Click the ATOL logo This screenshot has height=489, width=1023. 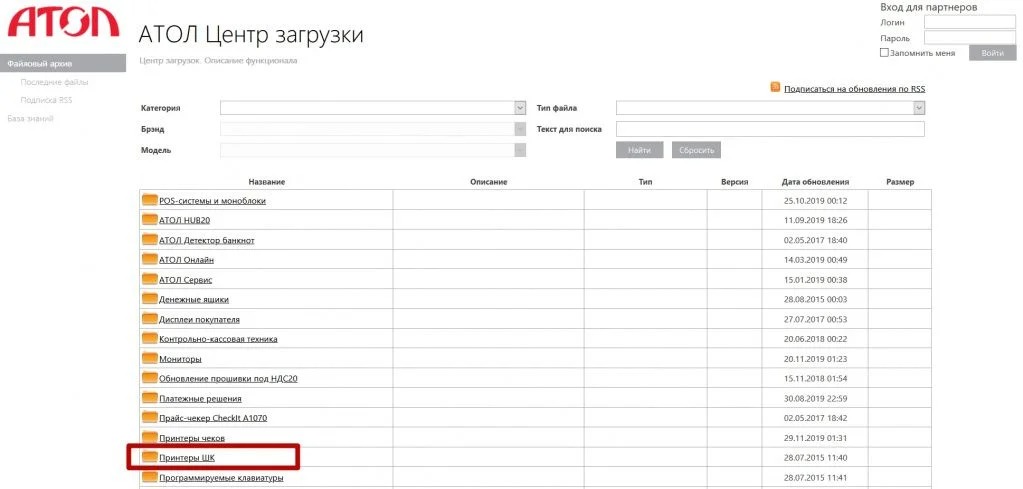point(63,21)
